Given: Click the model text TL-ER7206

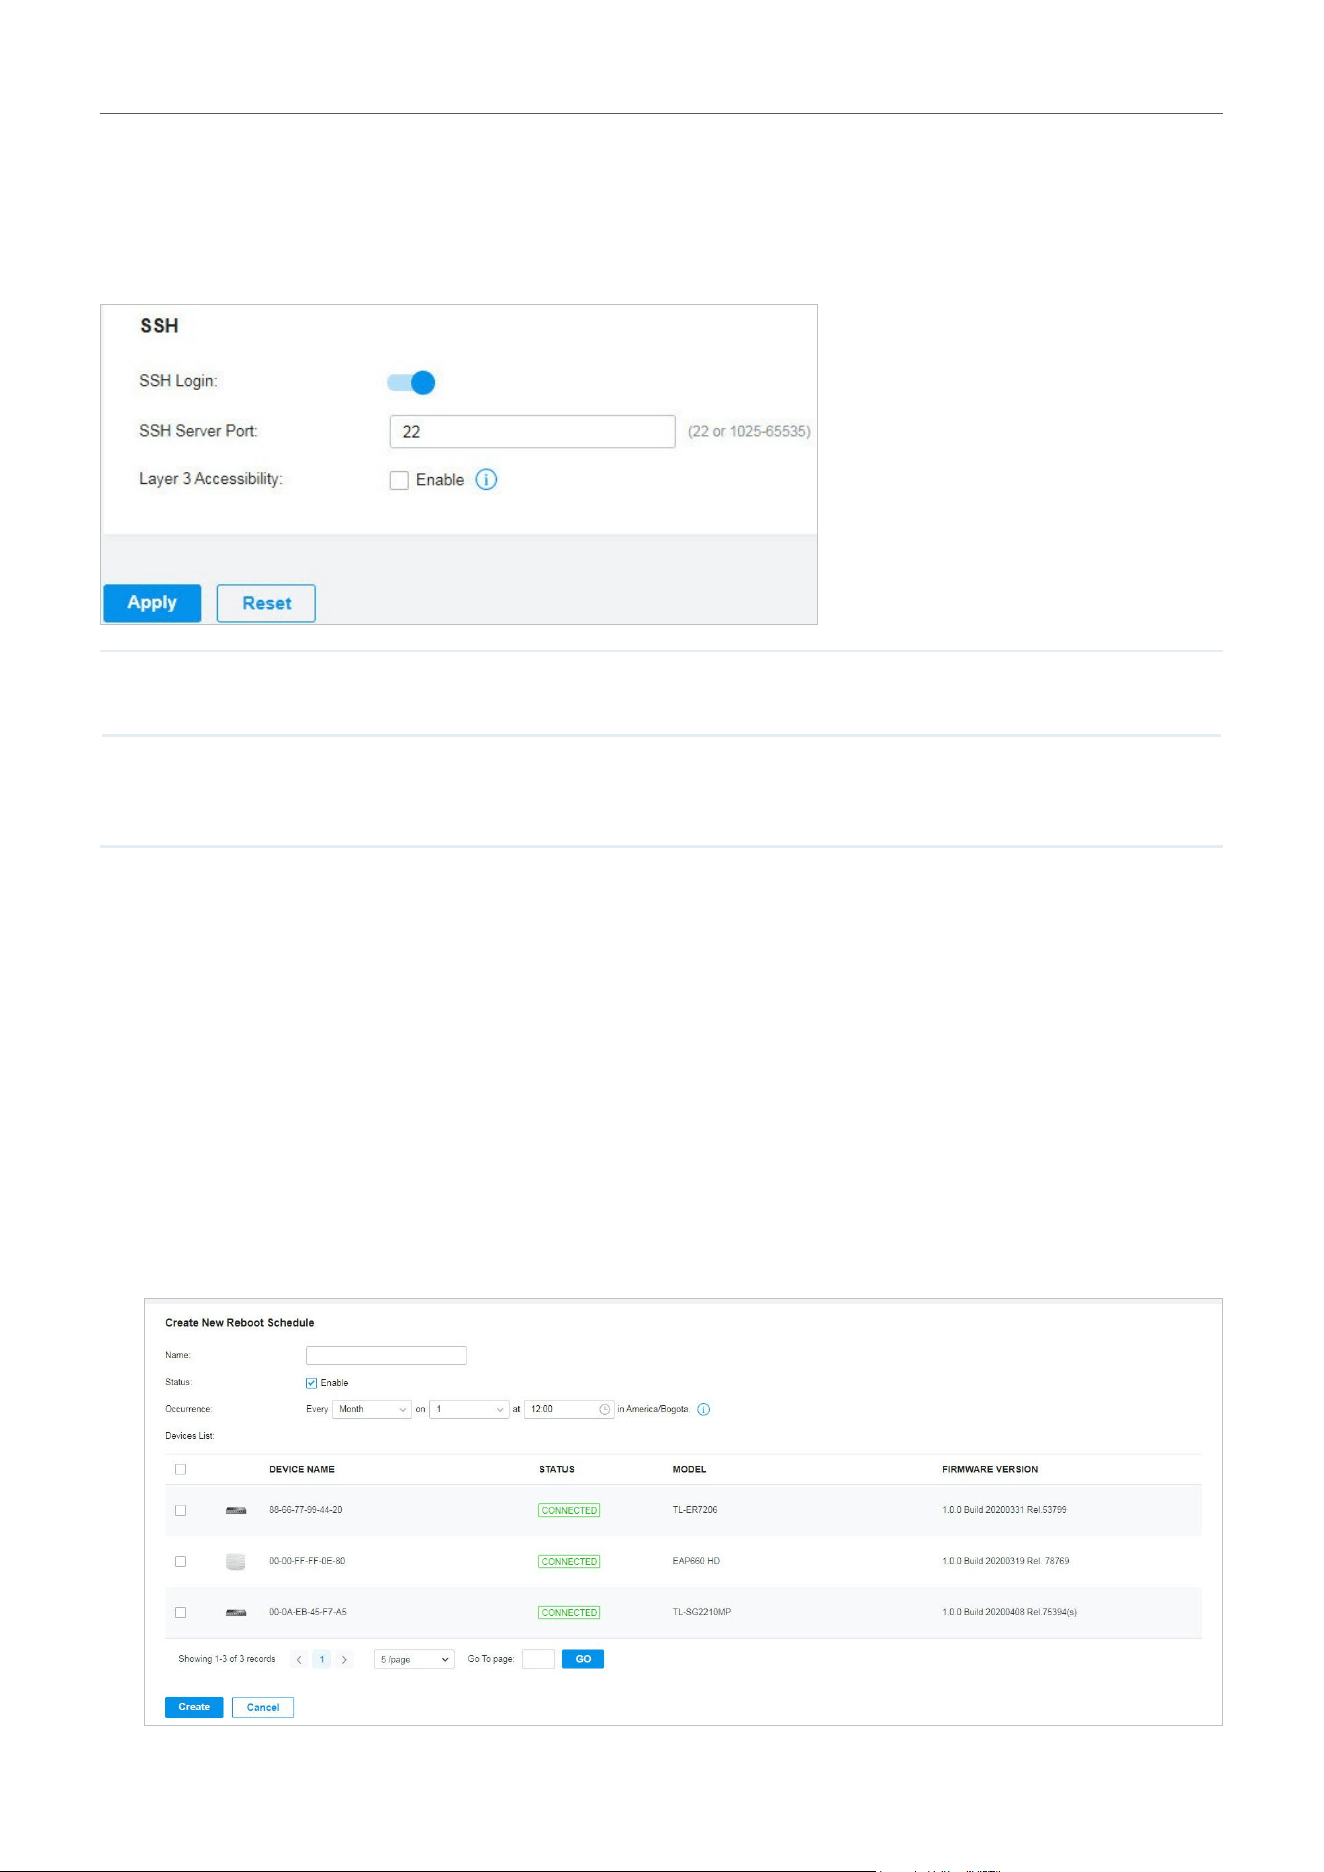Looking at the screenshot, I should (x=695, y=1510).
